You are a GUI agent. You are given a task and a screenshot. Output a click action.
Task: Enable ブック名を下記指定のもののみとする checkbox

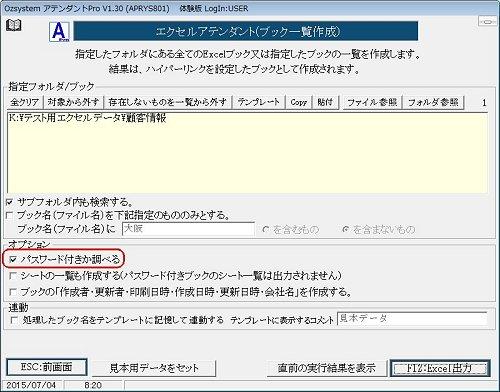point(10,216)
